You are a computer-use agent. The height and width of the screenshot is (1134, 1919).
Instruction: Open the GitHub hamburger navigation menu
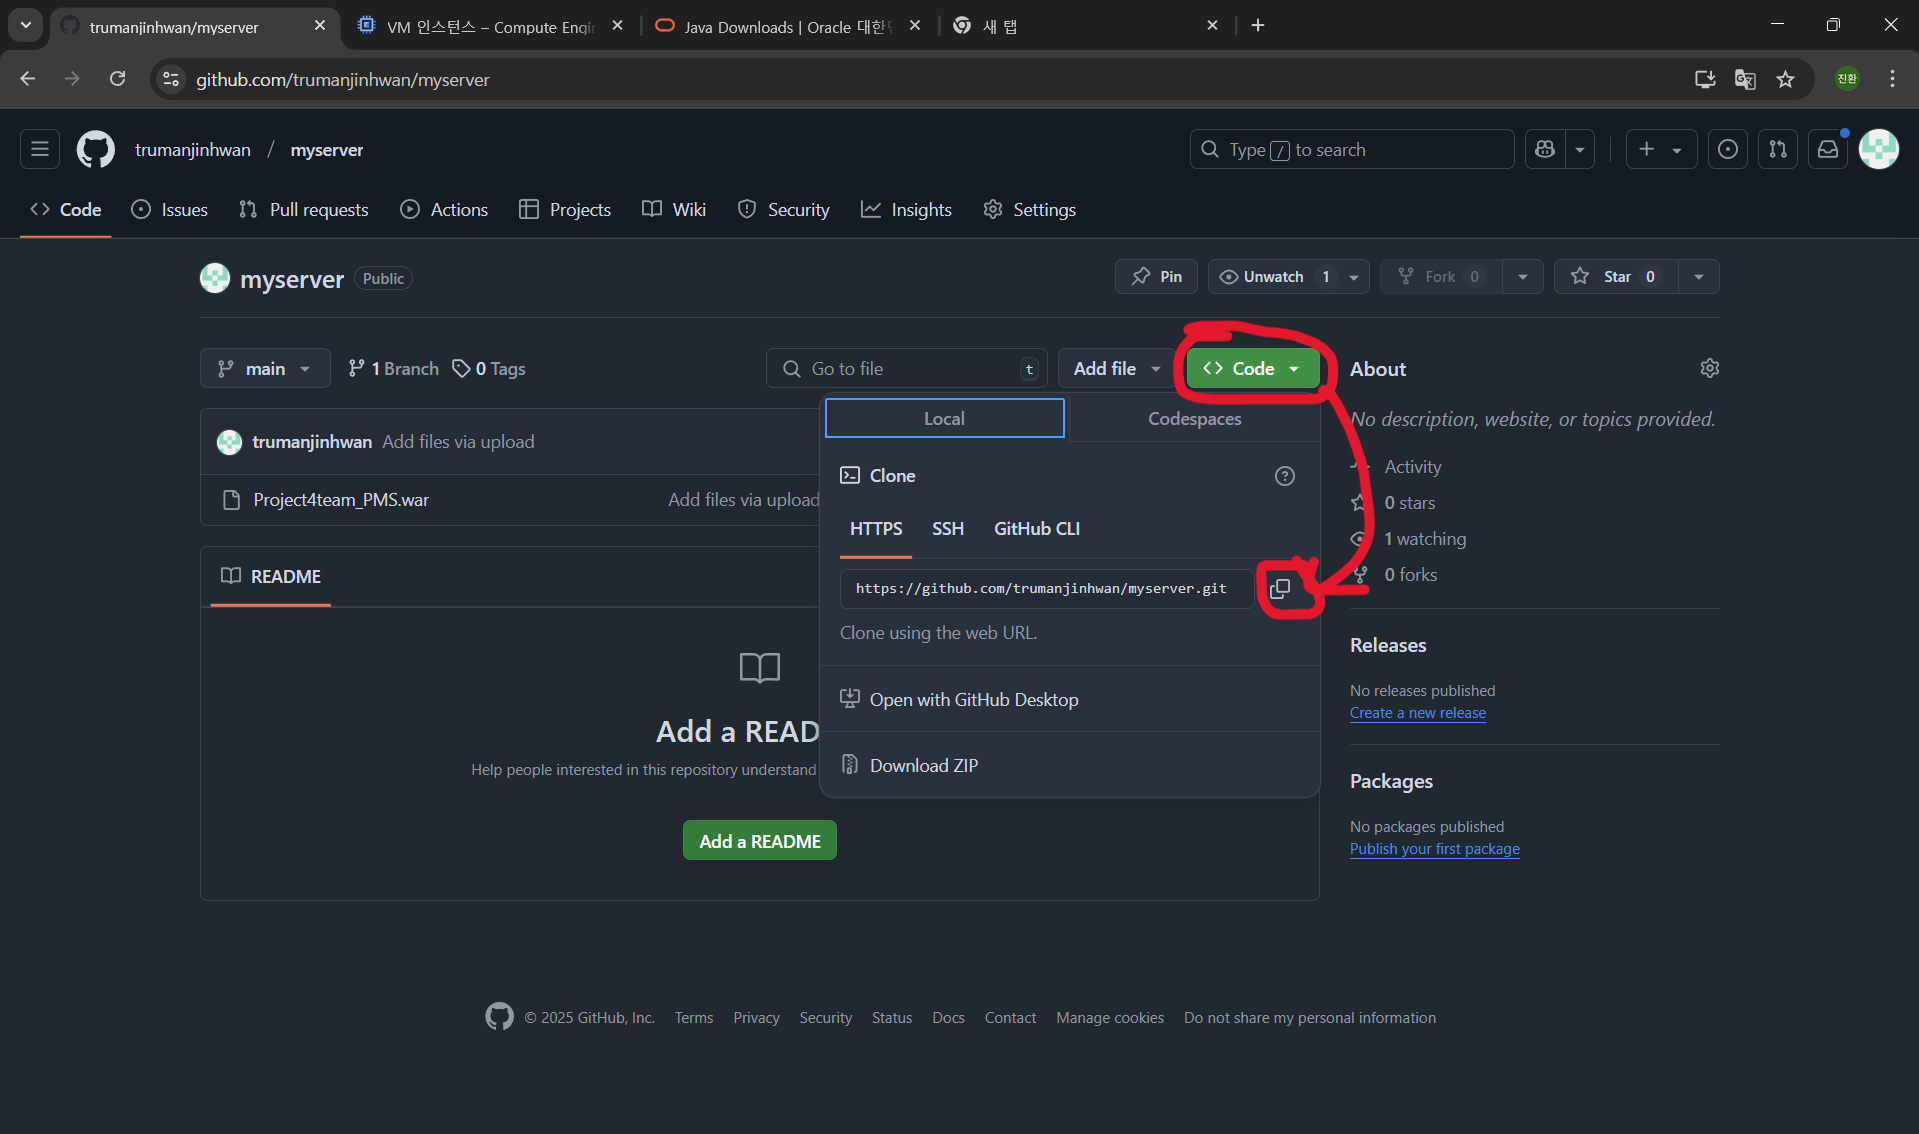(x=40, y=149)
